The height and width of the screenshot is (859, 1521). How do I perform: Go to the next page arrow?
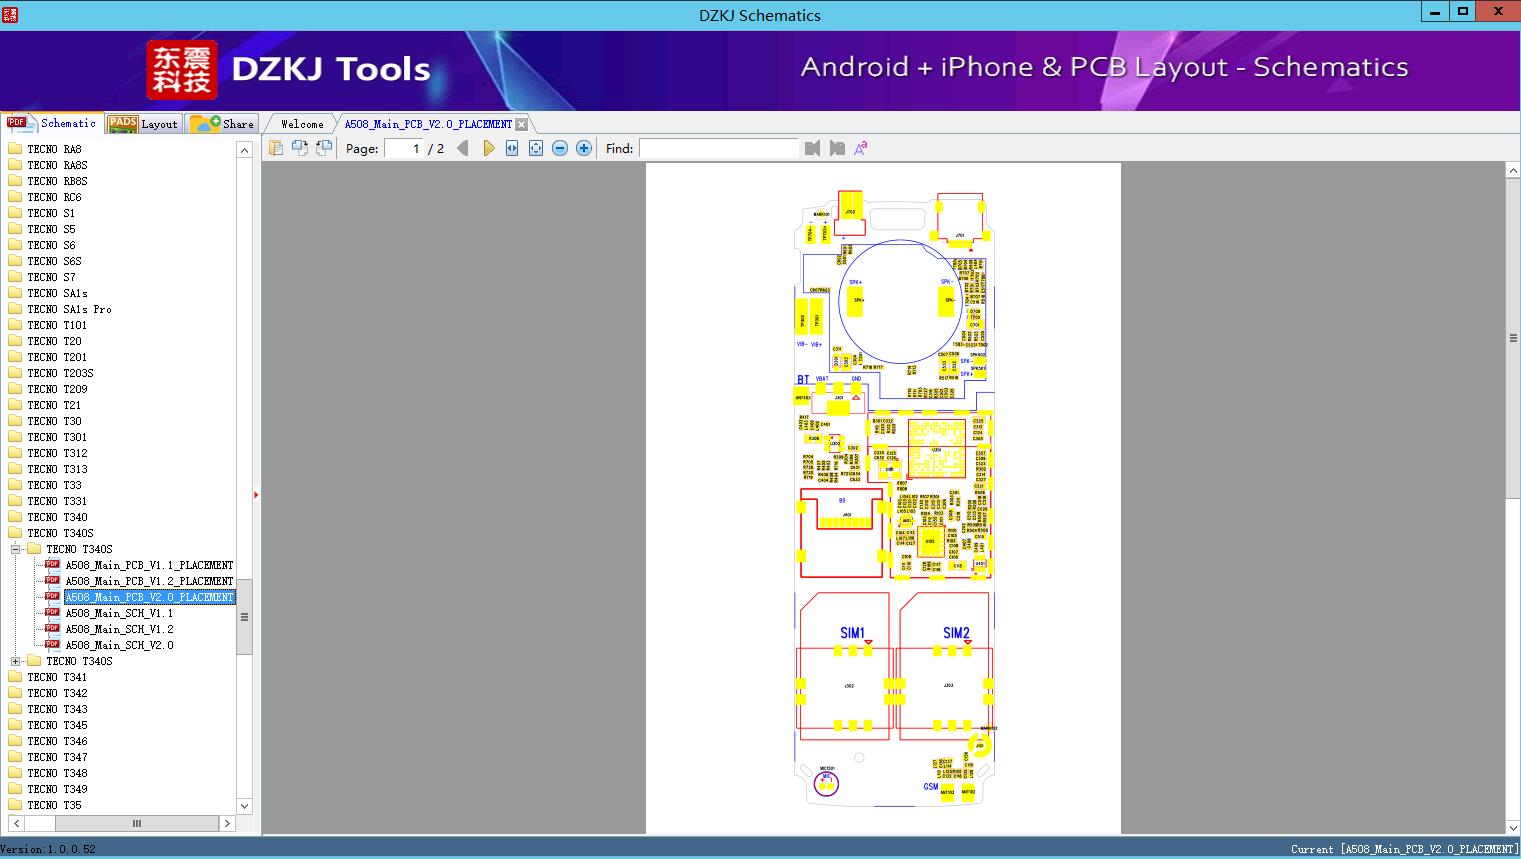click(x=488, y=148)
